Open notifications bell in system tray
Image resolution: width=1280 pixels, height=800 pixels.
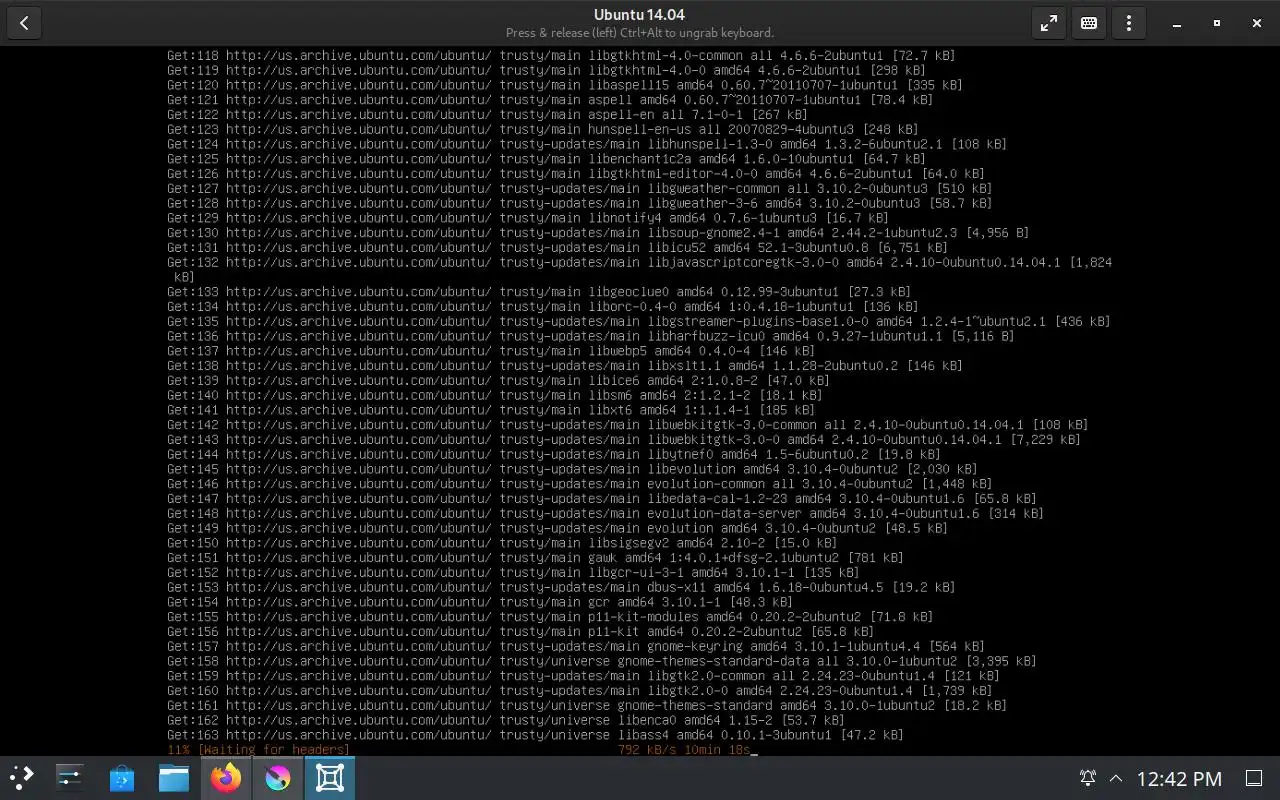[x=1088, y=778]
